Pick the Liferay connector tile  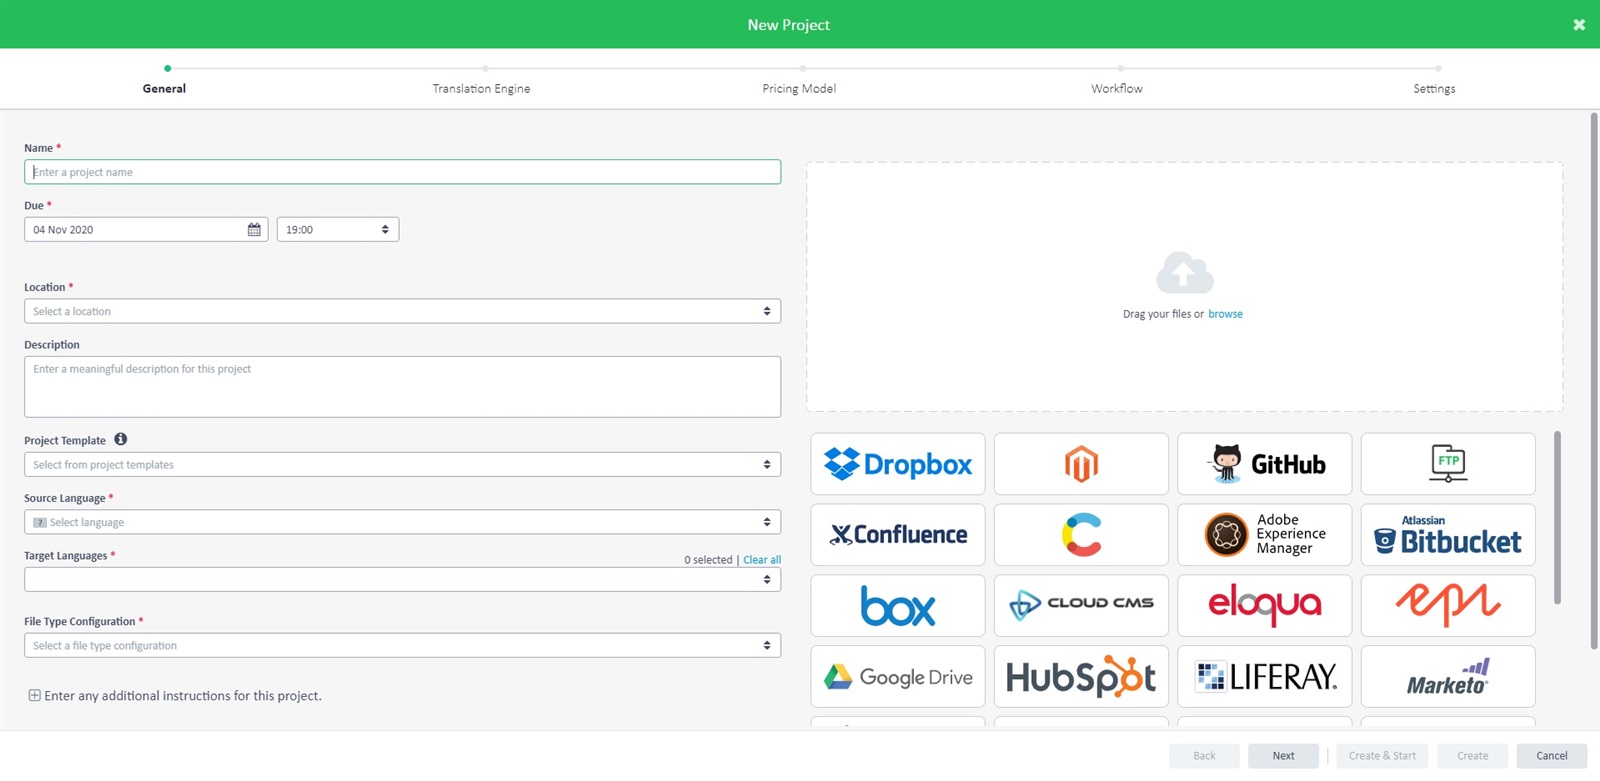click(x=1264, y=677)
